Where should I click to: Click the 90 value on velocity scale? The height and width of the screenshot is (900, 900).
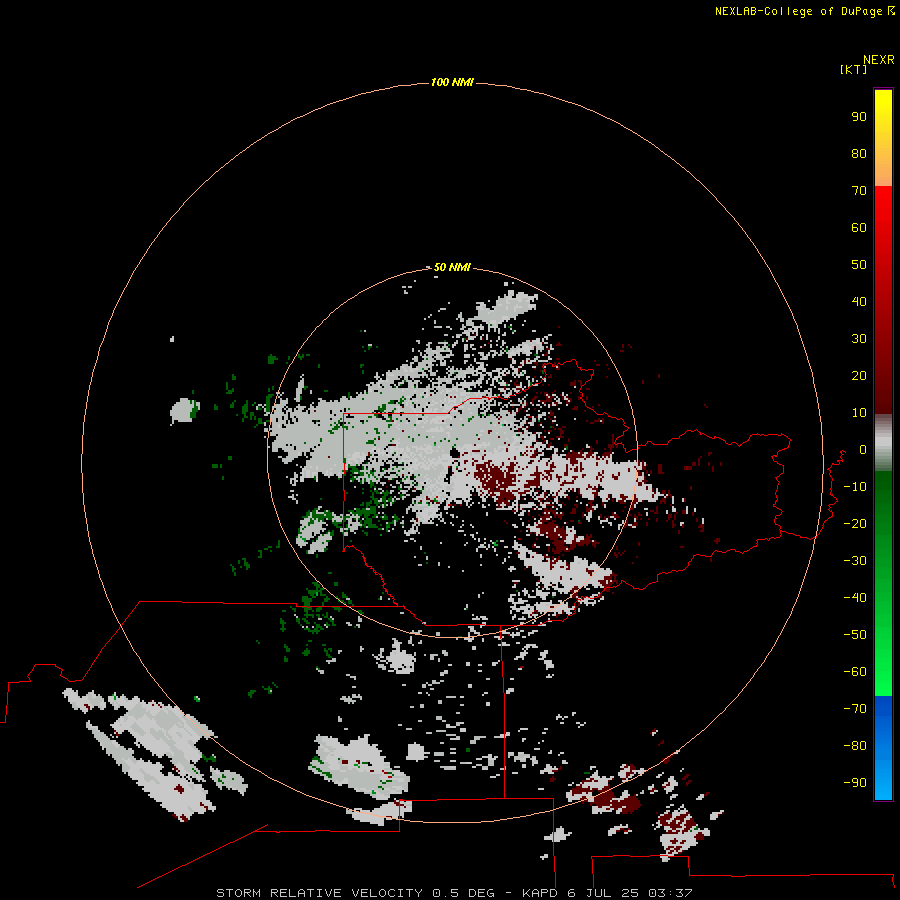click(859, 117)
